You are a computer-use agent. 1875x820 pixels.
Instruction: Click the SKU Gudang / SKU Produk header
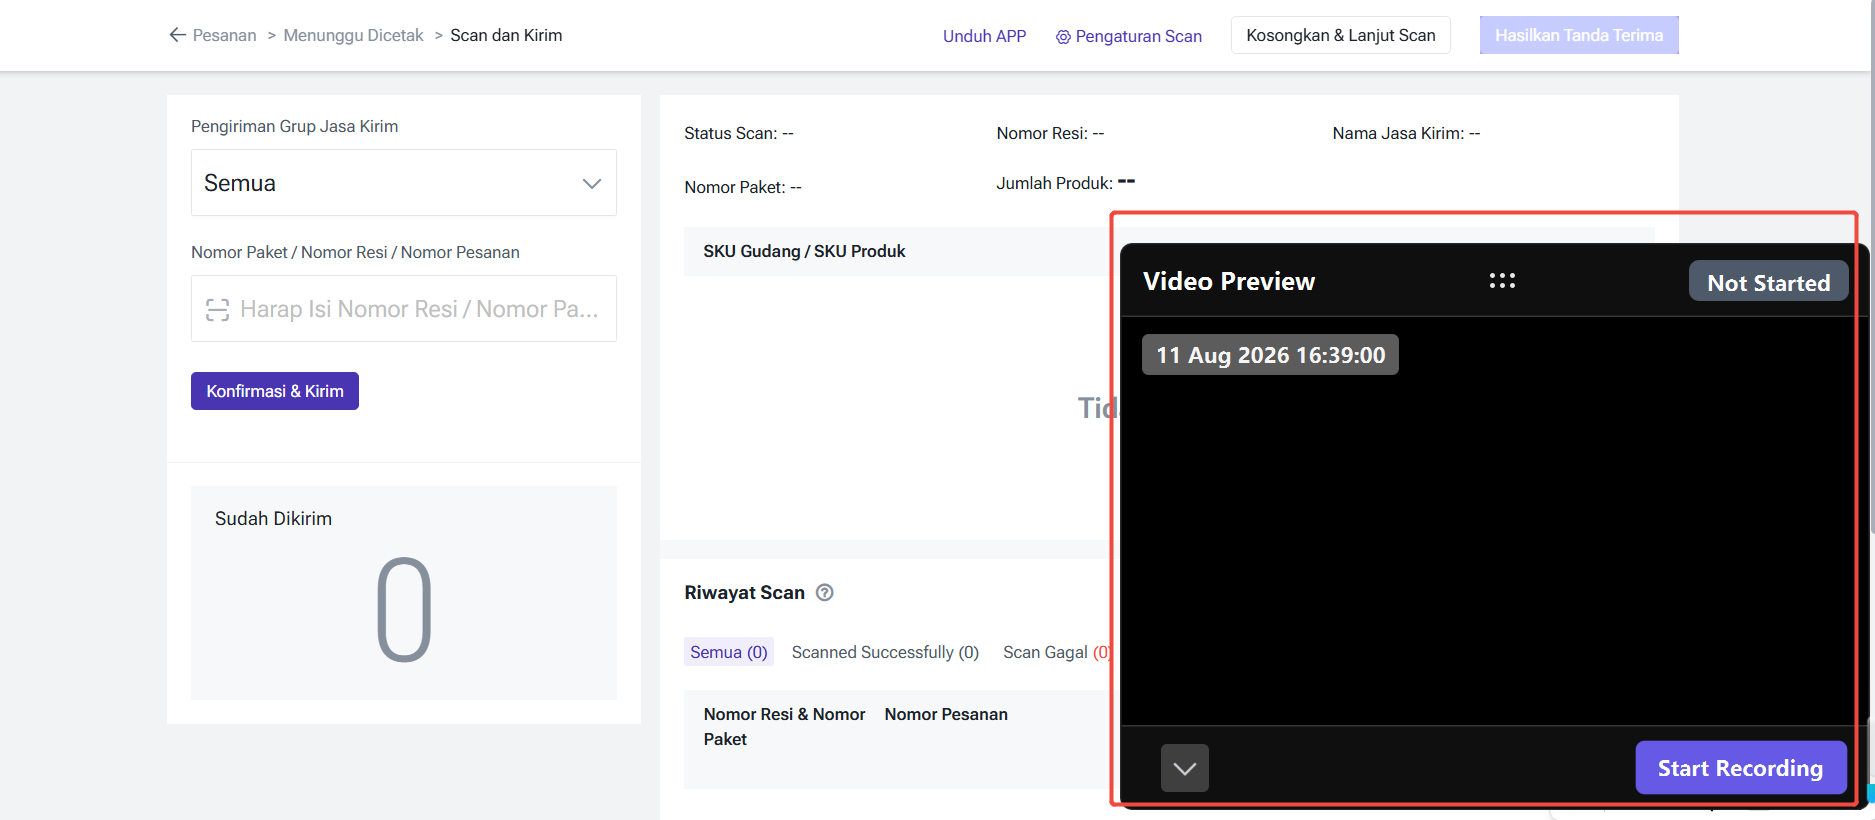coord(804,251)
